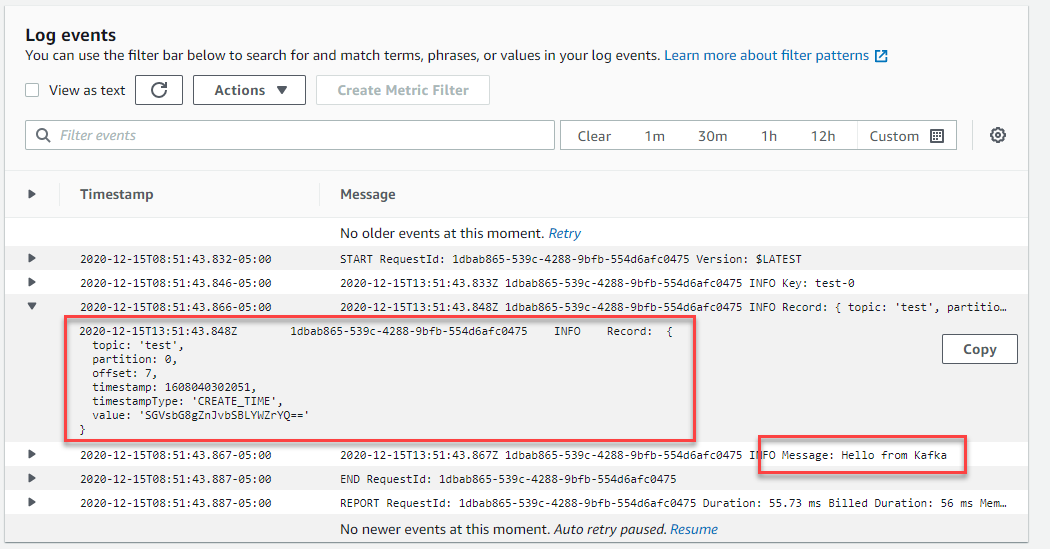Click the Timestamp column header
This screenshot has width=1050, height=549.
coord(117,194)
